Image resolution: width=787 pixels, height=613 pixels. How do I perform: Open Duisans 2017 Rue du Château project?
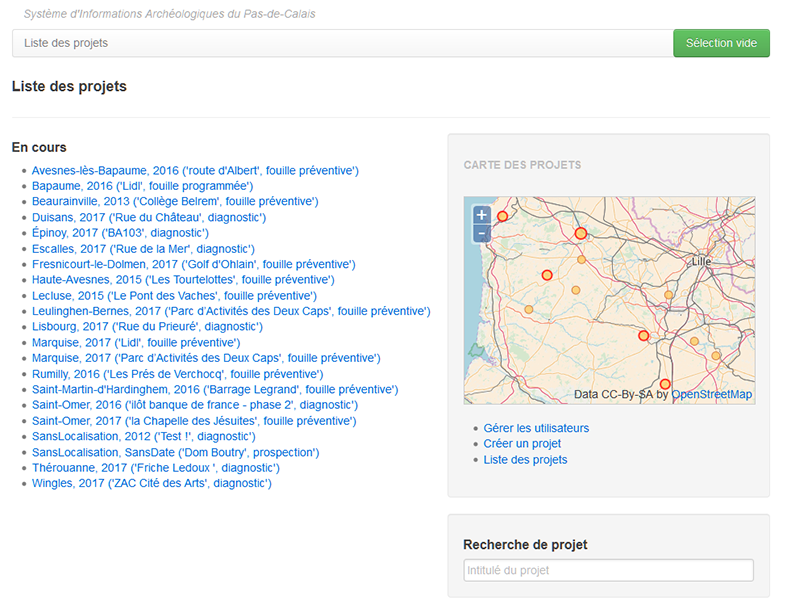point(149,217)
